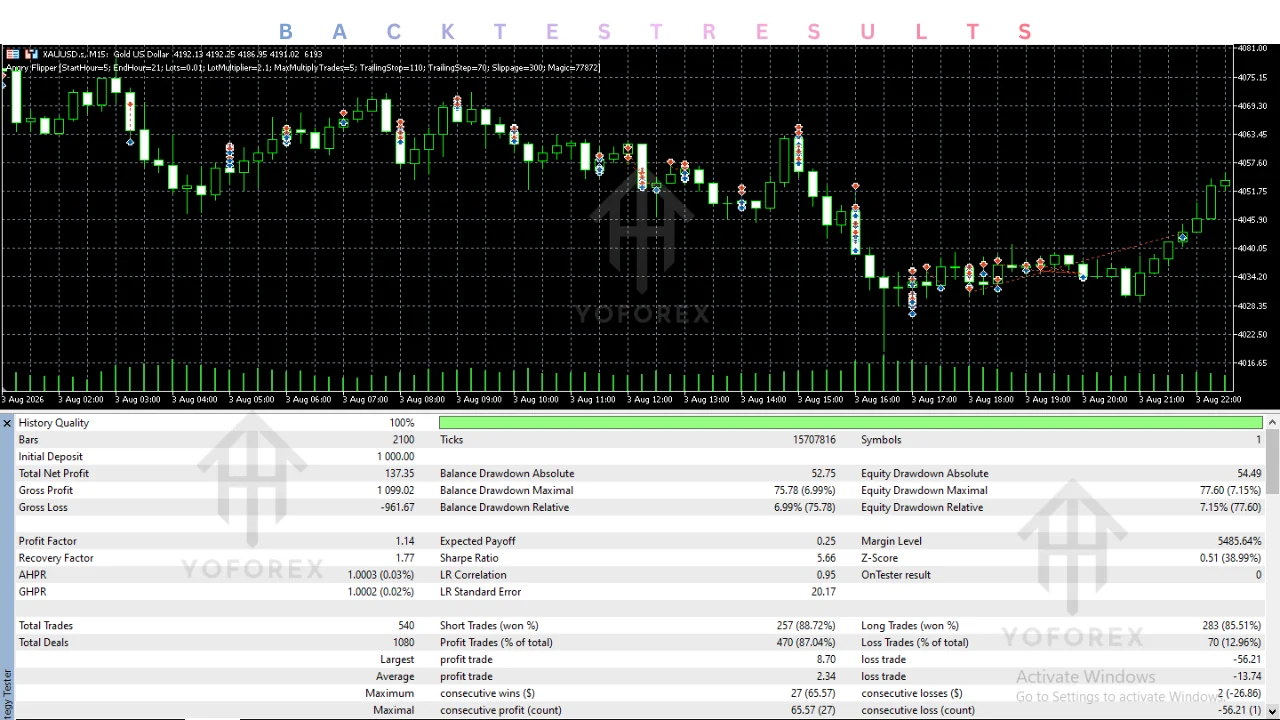
Task: Select the consecutive wins ($) label
Action: coord(487,695)
